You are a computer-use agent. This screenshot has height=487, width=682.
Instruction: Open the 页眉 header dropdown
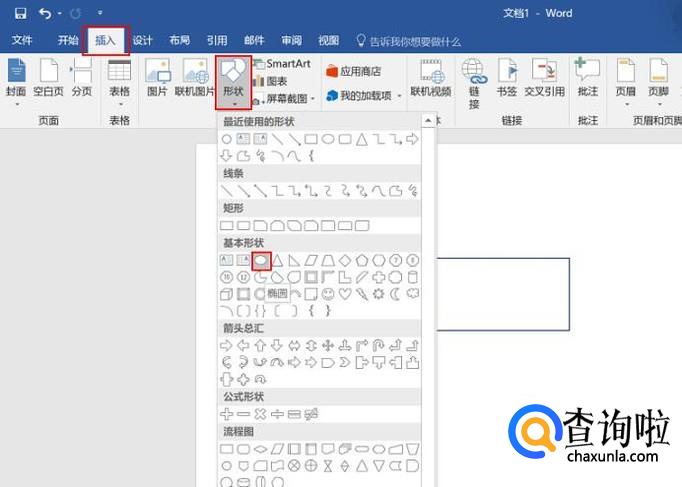[626, 82]
